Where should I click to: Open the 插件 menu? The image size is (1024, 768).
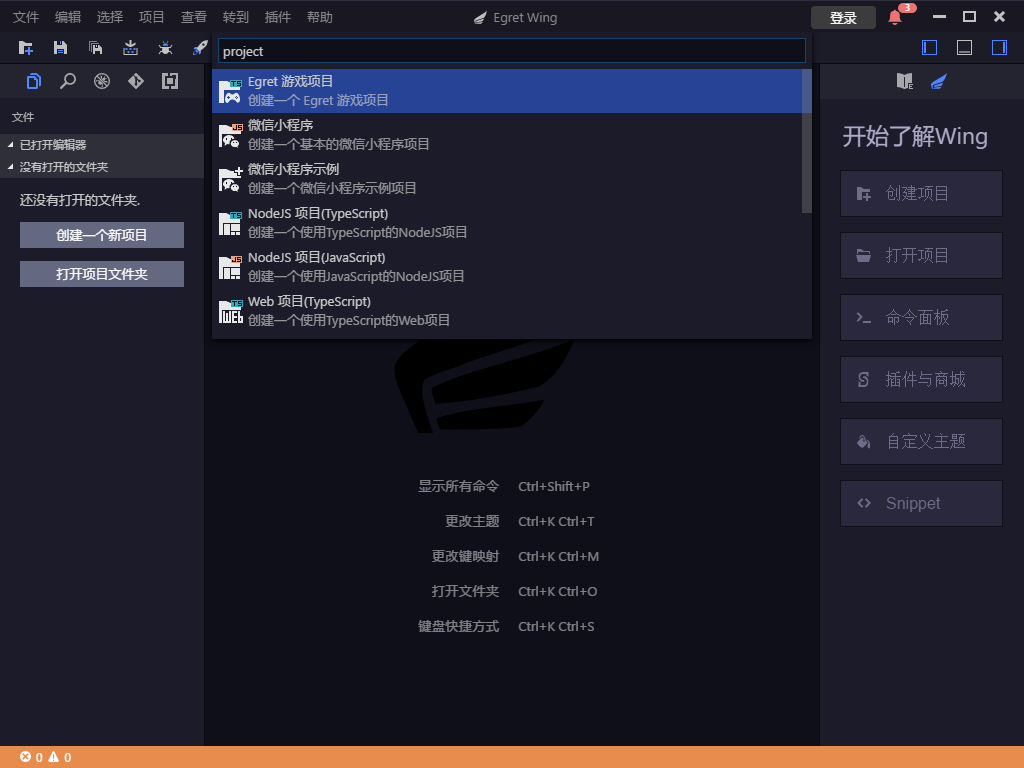[278, 17]
